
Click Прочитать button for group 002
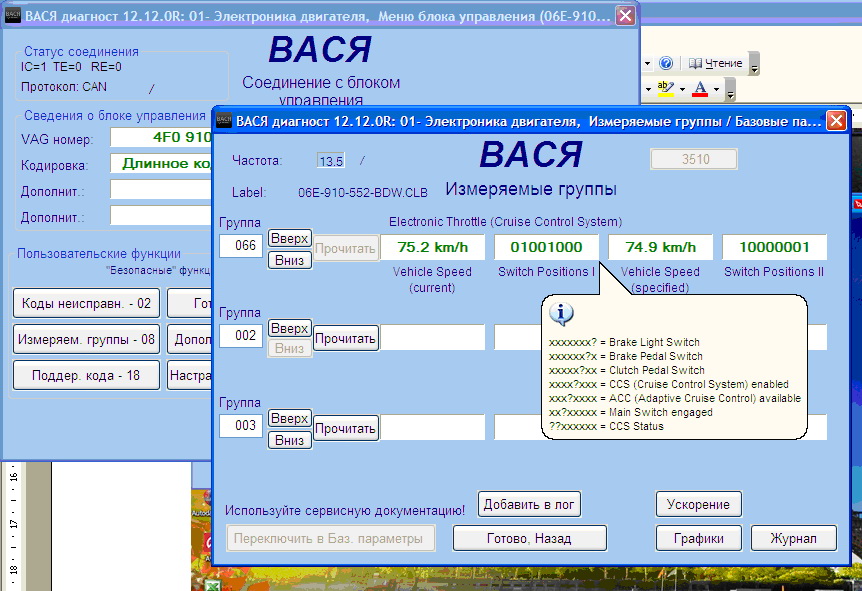click(345, 339)
